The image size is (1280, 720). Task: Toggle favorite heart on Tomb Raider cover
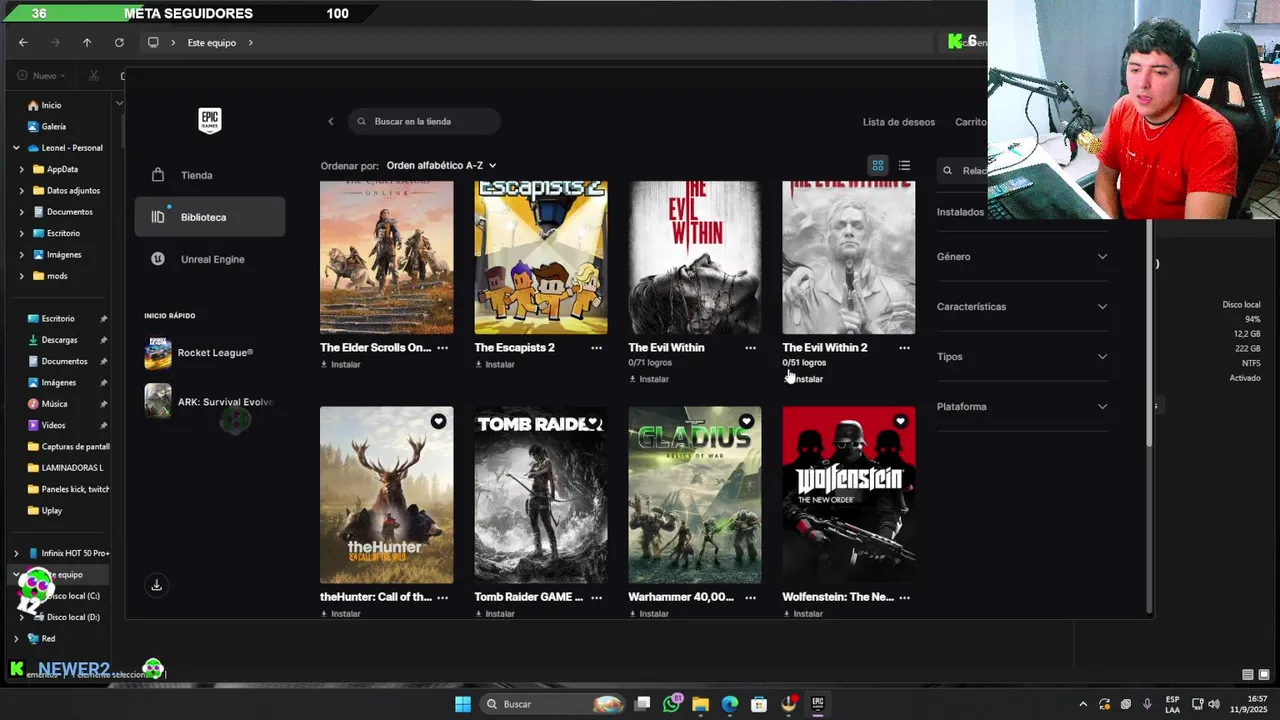click(x=592, y=422)
